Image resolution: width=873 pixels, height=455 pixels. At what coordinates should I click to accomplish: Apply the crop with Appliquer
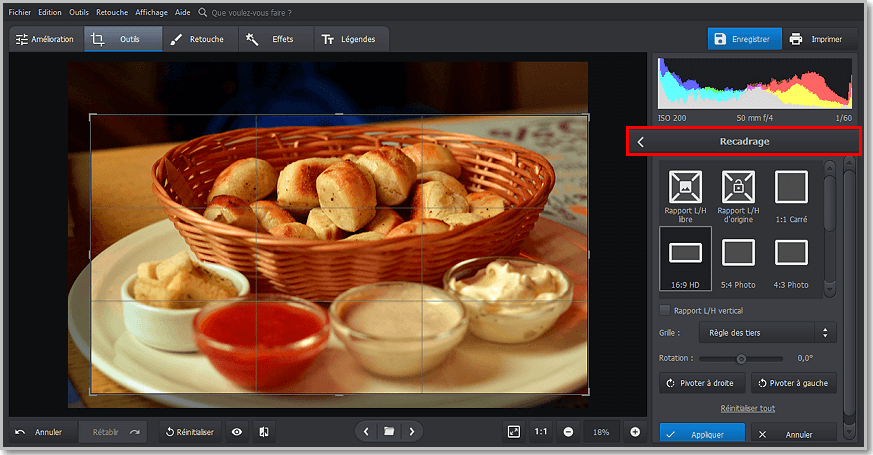pos(702,433)
